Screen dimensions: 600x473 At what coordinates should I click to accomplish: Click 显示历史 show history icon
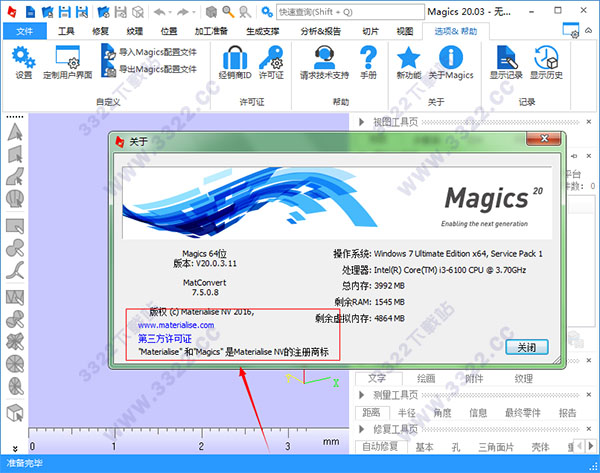tap(546, 57)
